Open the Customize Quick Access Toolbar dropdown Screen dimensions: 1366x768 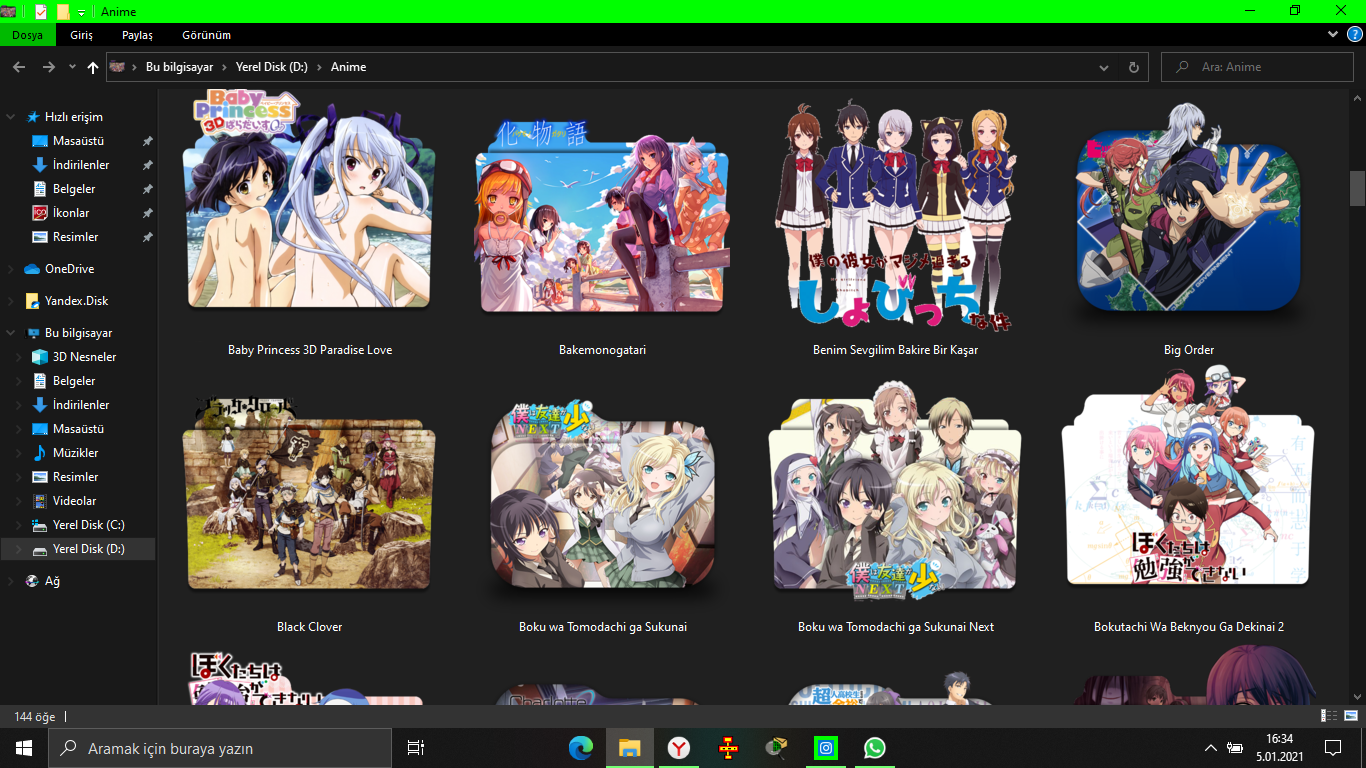click(x=81, y=12)
